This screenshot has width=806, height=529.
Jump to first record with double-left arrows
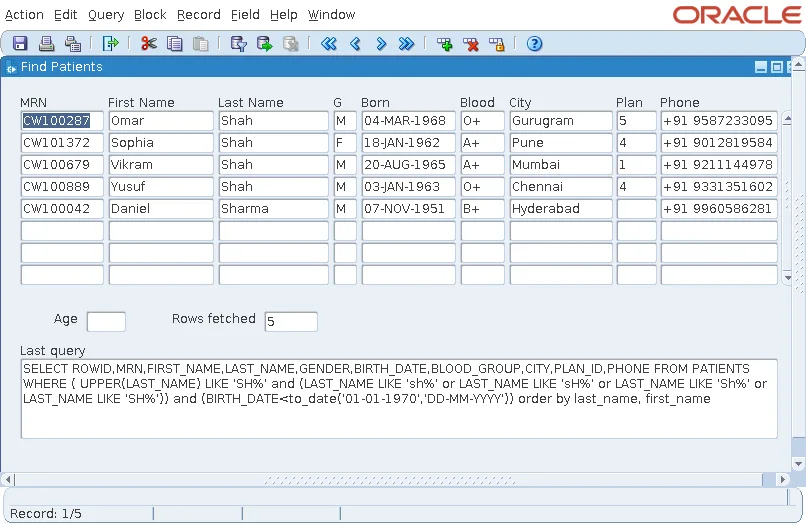coord(329,44)
